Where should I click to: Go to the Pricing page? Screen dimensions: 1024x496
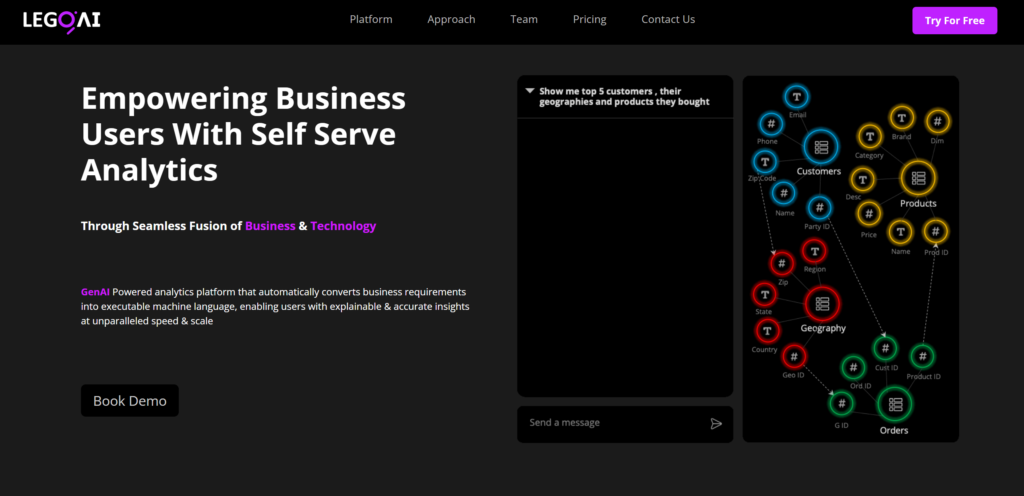tap(589, 19)
